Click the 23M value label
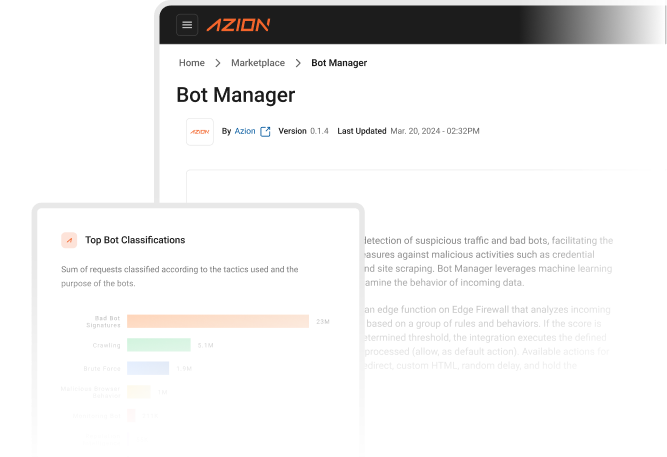The height and width of the screenshot is (457, 667). [x=323, y=322]
